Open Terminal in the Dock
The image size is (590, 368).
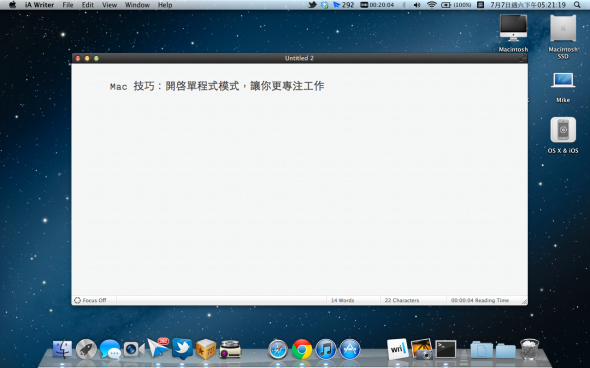446,349
